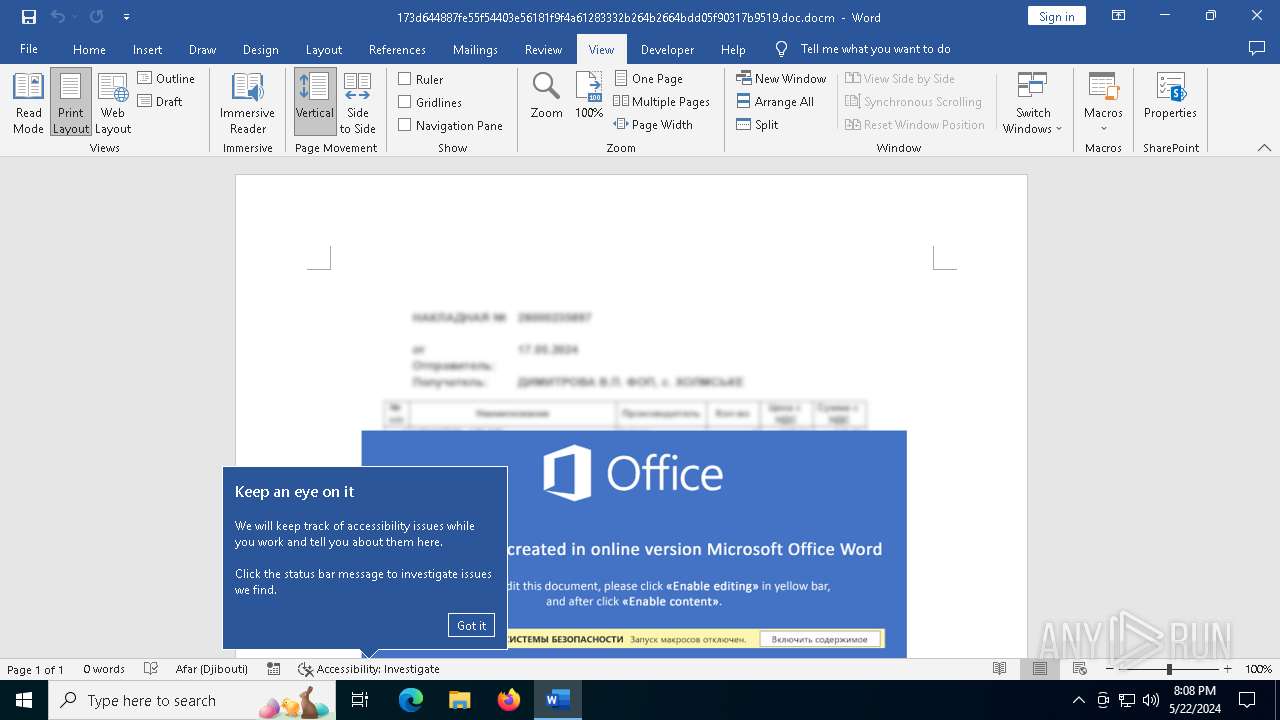This screenshot has width=1280, height=720.
Task: Switch to the Draw tab
Action: coord(202,49)
